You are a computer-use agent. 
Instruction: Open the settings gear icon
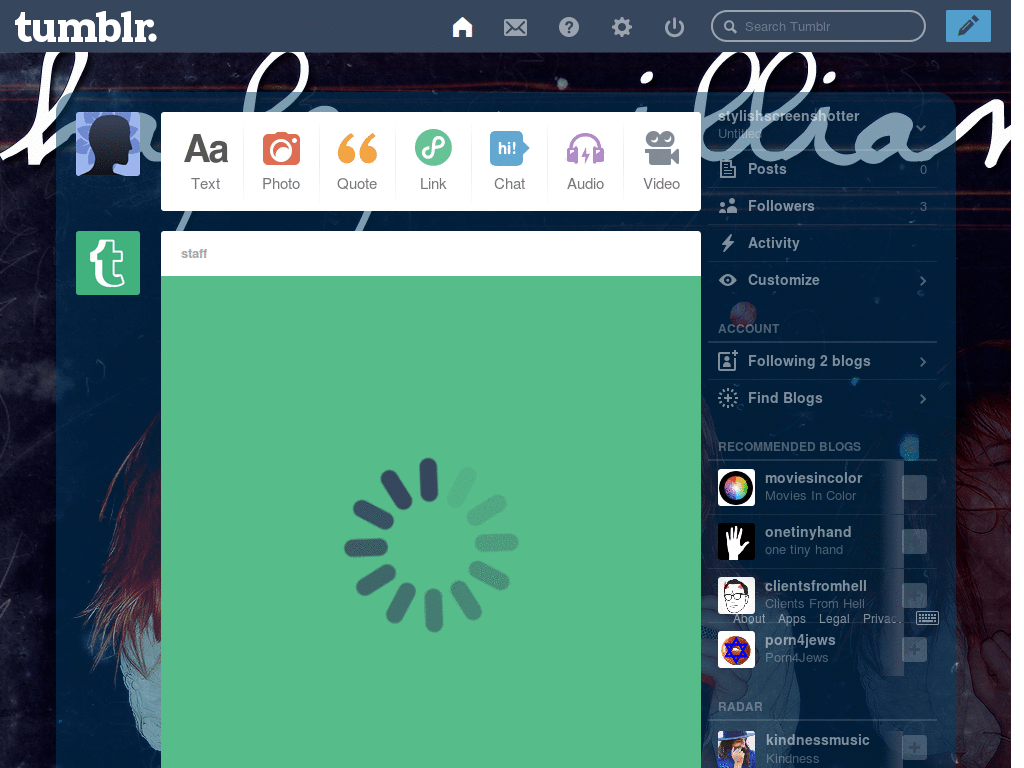[x=622, y=27]
